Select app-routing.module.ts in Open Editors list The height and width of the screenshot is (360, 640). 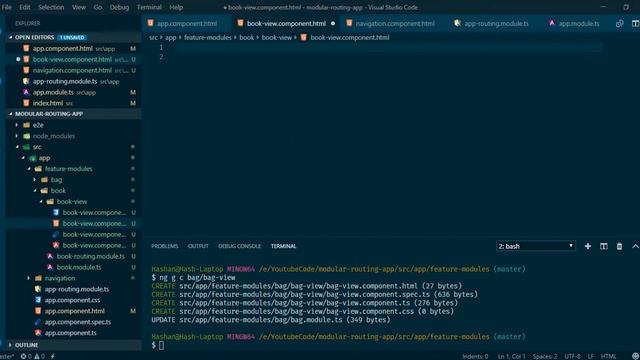[73, 82]
